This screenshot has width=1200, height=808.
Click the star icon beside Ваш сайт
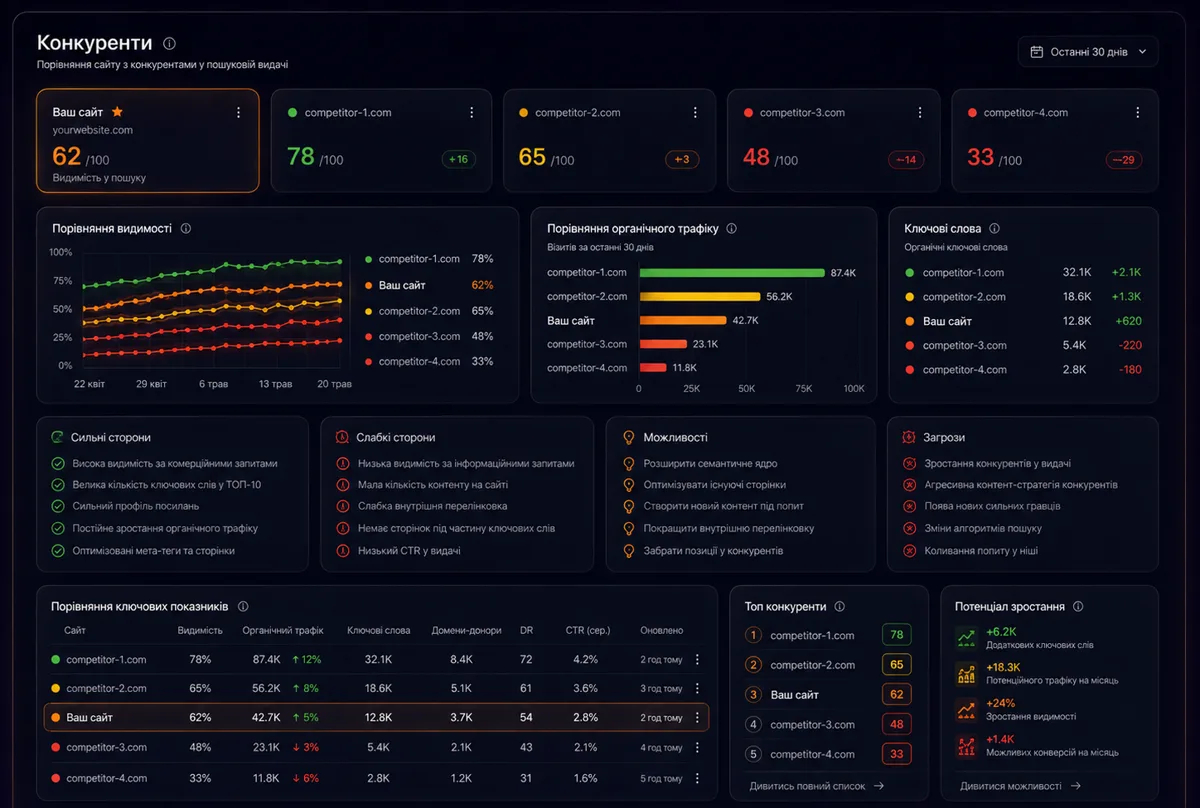(117, 112)
